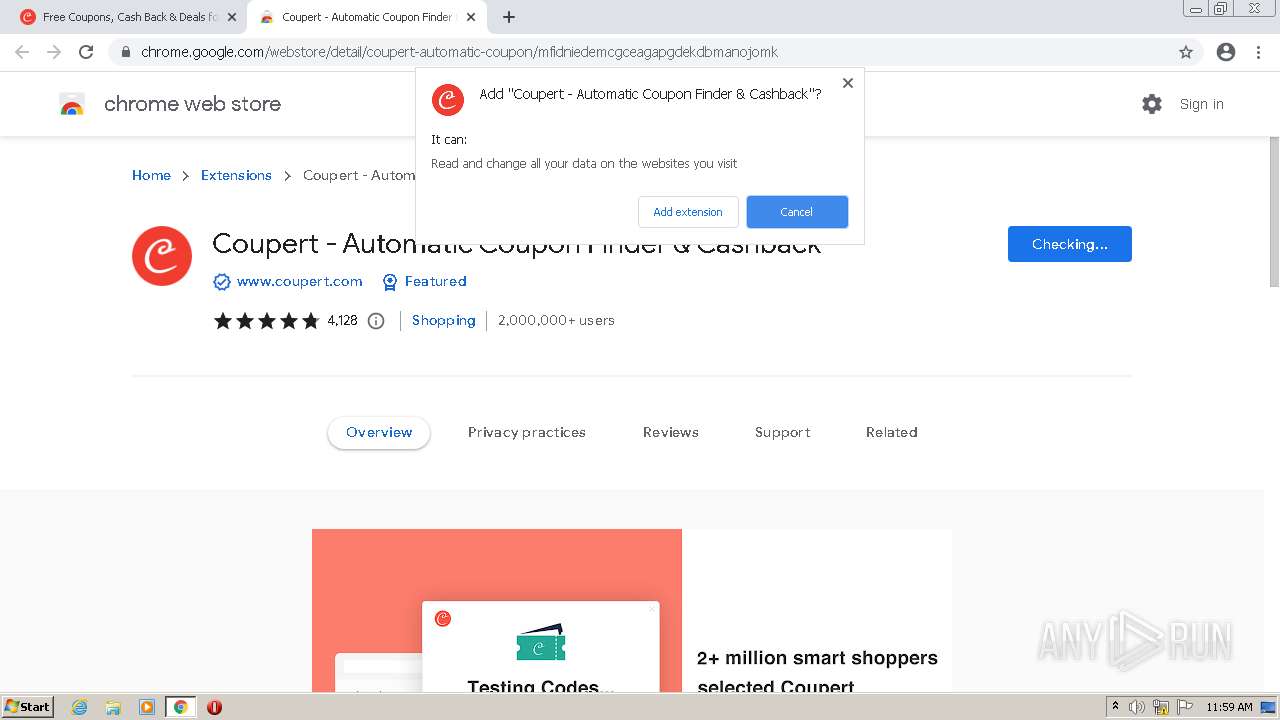Go to the Home breadcrumb link
Image resolution: width=1280 pixels, height=720 pixels.
[x=151, y=175]
